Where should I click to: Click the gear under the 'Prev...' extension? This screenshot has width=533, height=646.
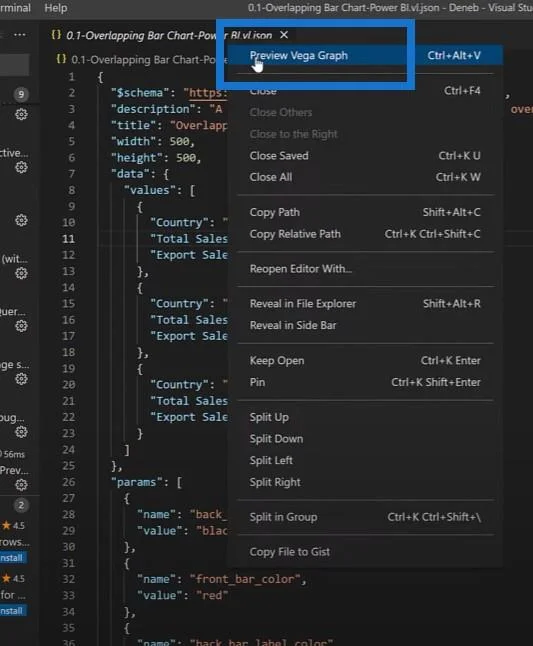point(21,485)
